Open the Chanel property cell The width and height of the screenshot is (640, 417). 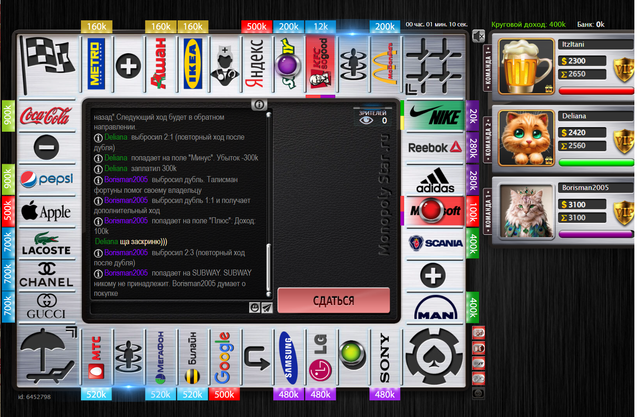tap(47, 275)
